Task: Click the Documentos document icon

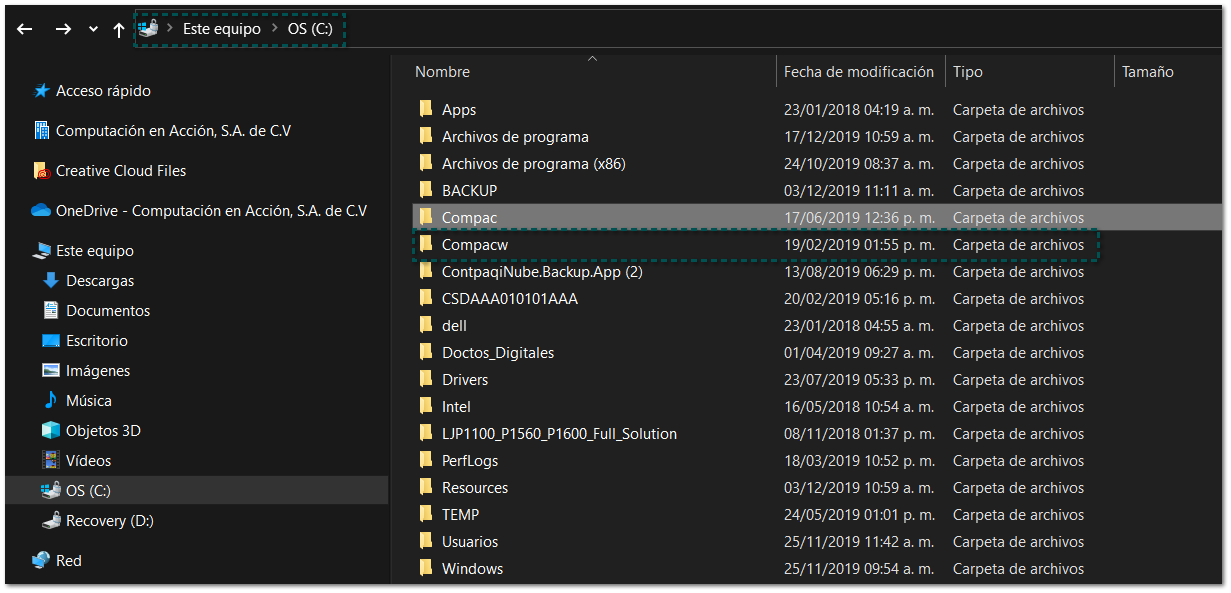Action: (51, 311)
